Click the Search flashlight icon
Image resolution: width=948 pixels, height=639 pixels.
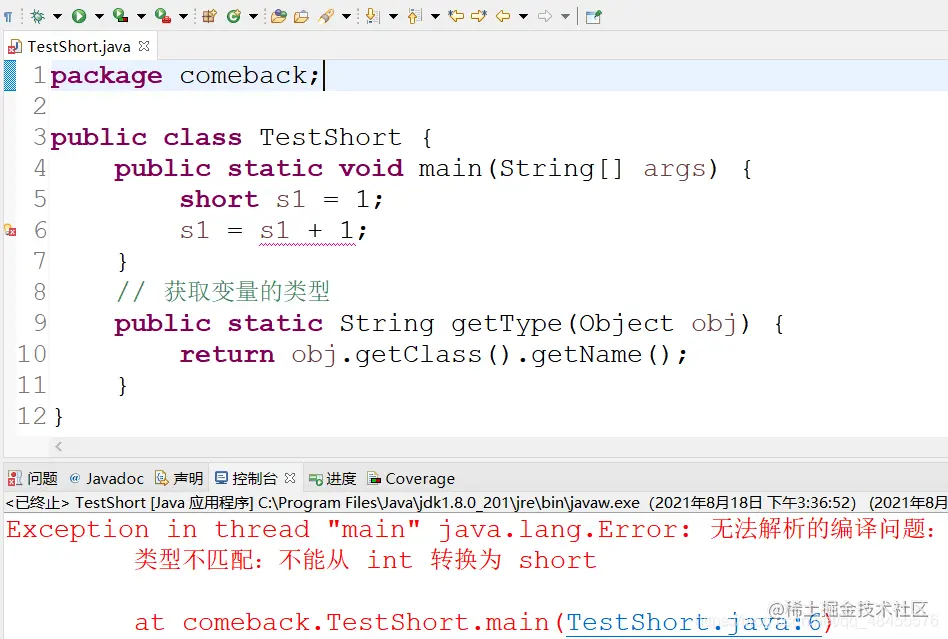coord(326,16)
